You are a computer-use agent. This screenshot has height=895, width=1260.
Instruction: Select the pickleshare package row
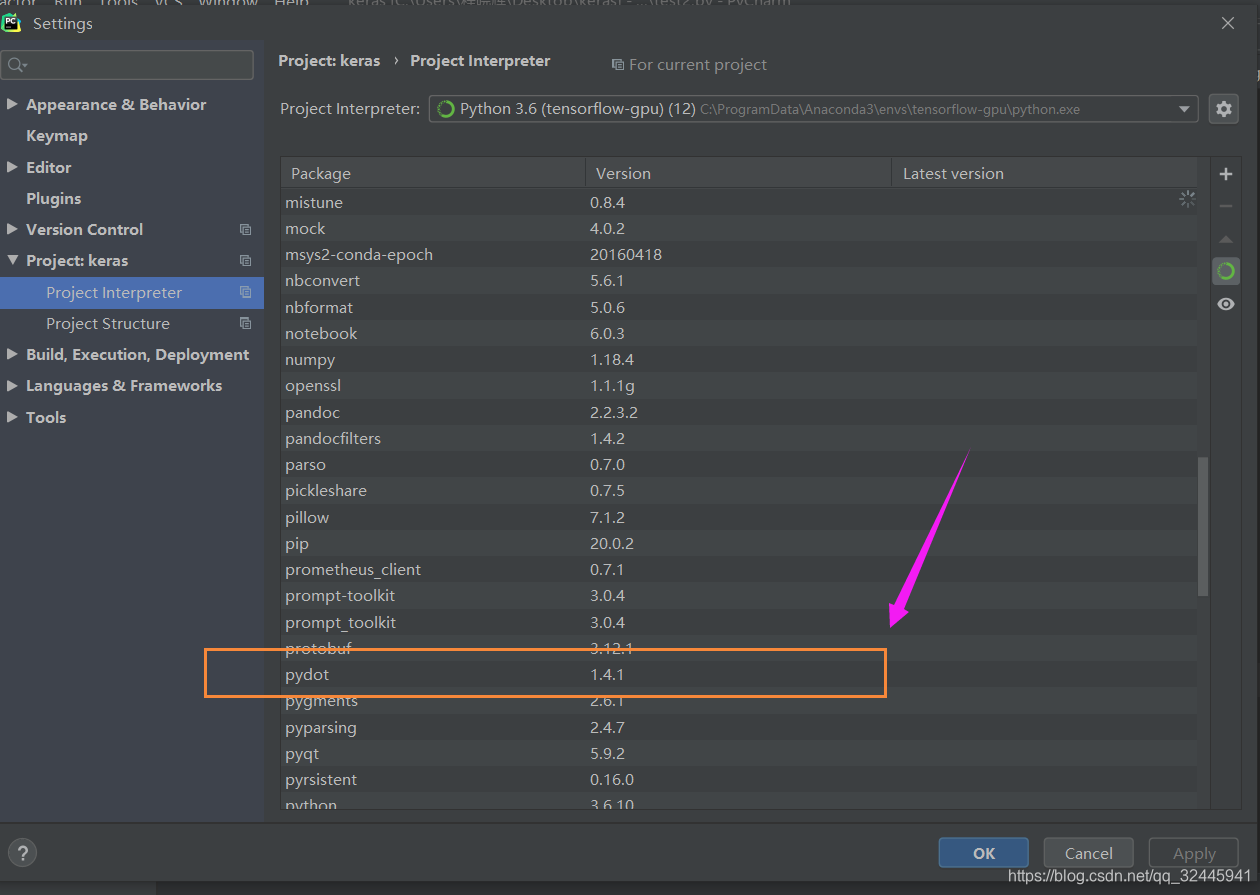click(739, 491)
